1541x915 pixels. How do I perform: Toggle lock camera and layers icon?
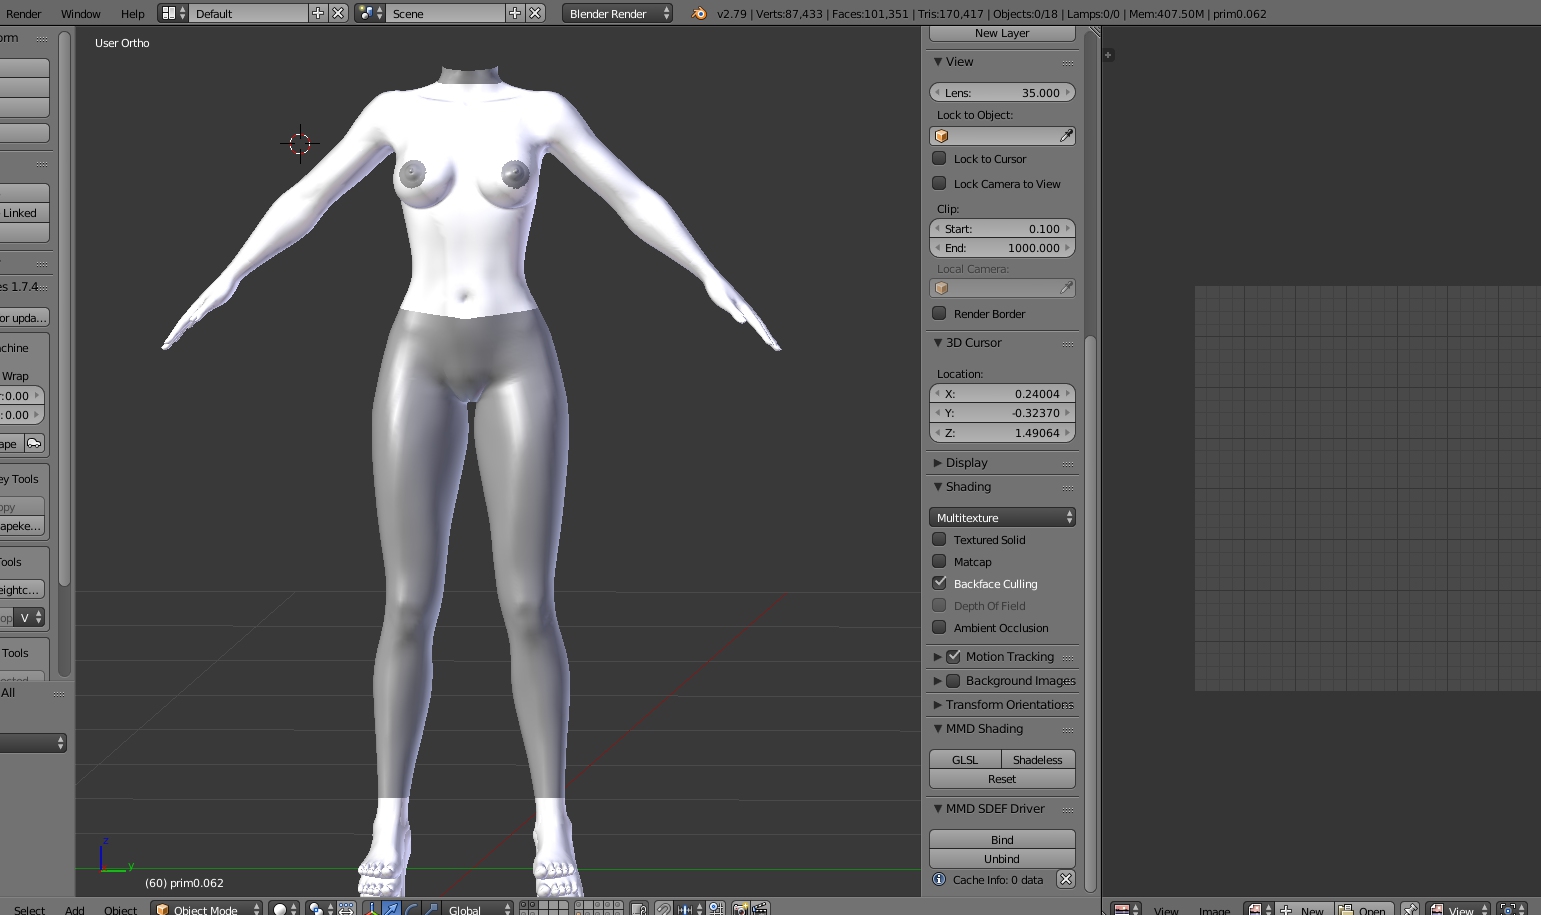639,909
